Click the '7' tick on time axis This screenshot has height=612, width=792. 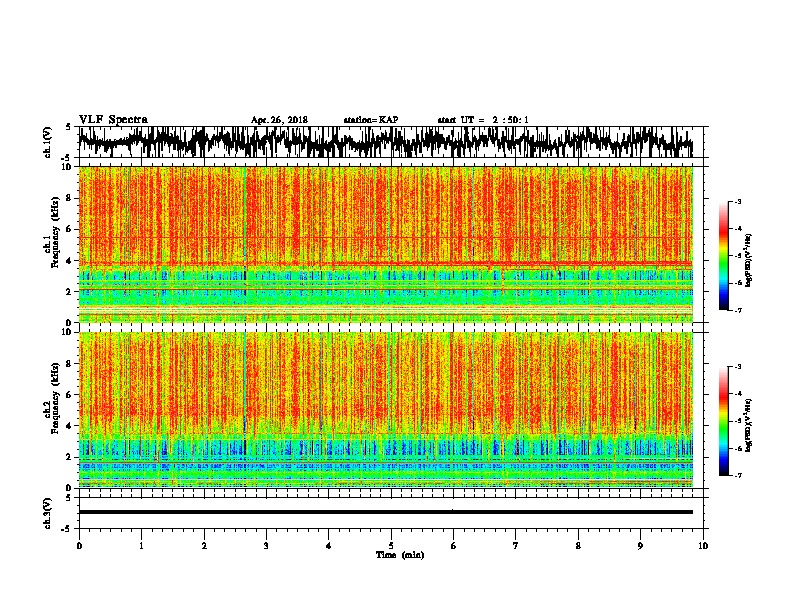pos(516,546)
